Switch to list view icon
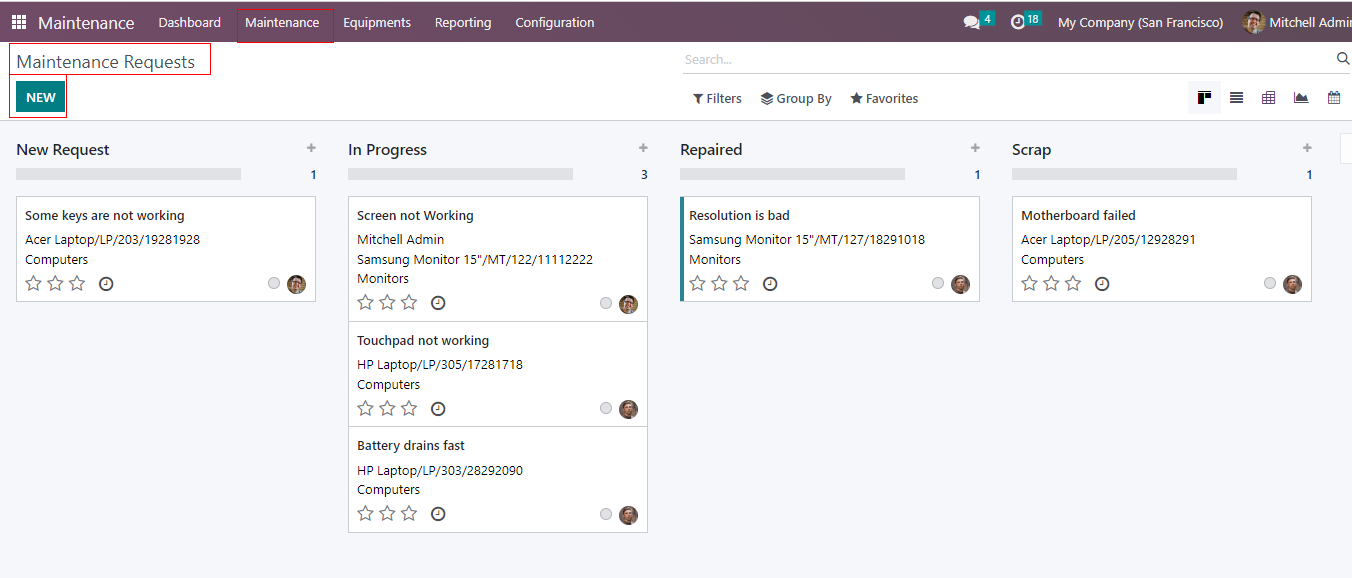1352x578 pixels. (1237, 98)
